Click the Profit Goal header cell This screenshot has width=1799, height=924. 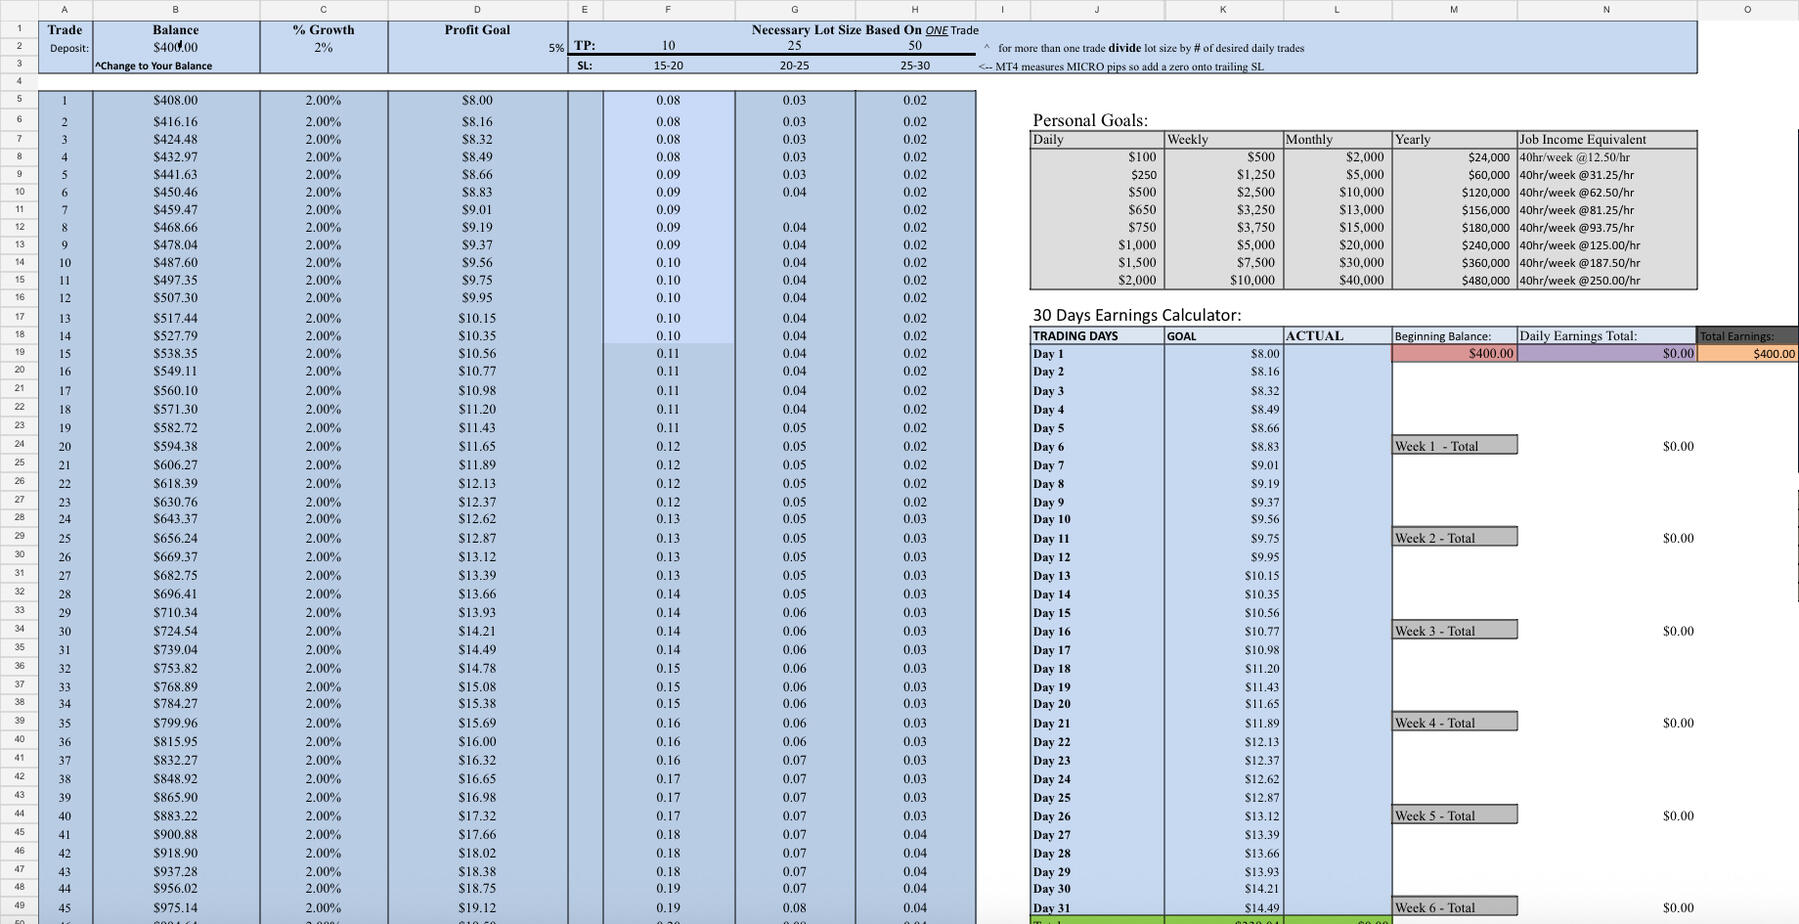(477, 30)
